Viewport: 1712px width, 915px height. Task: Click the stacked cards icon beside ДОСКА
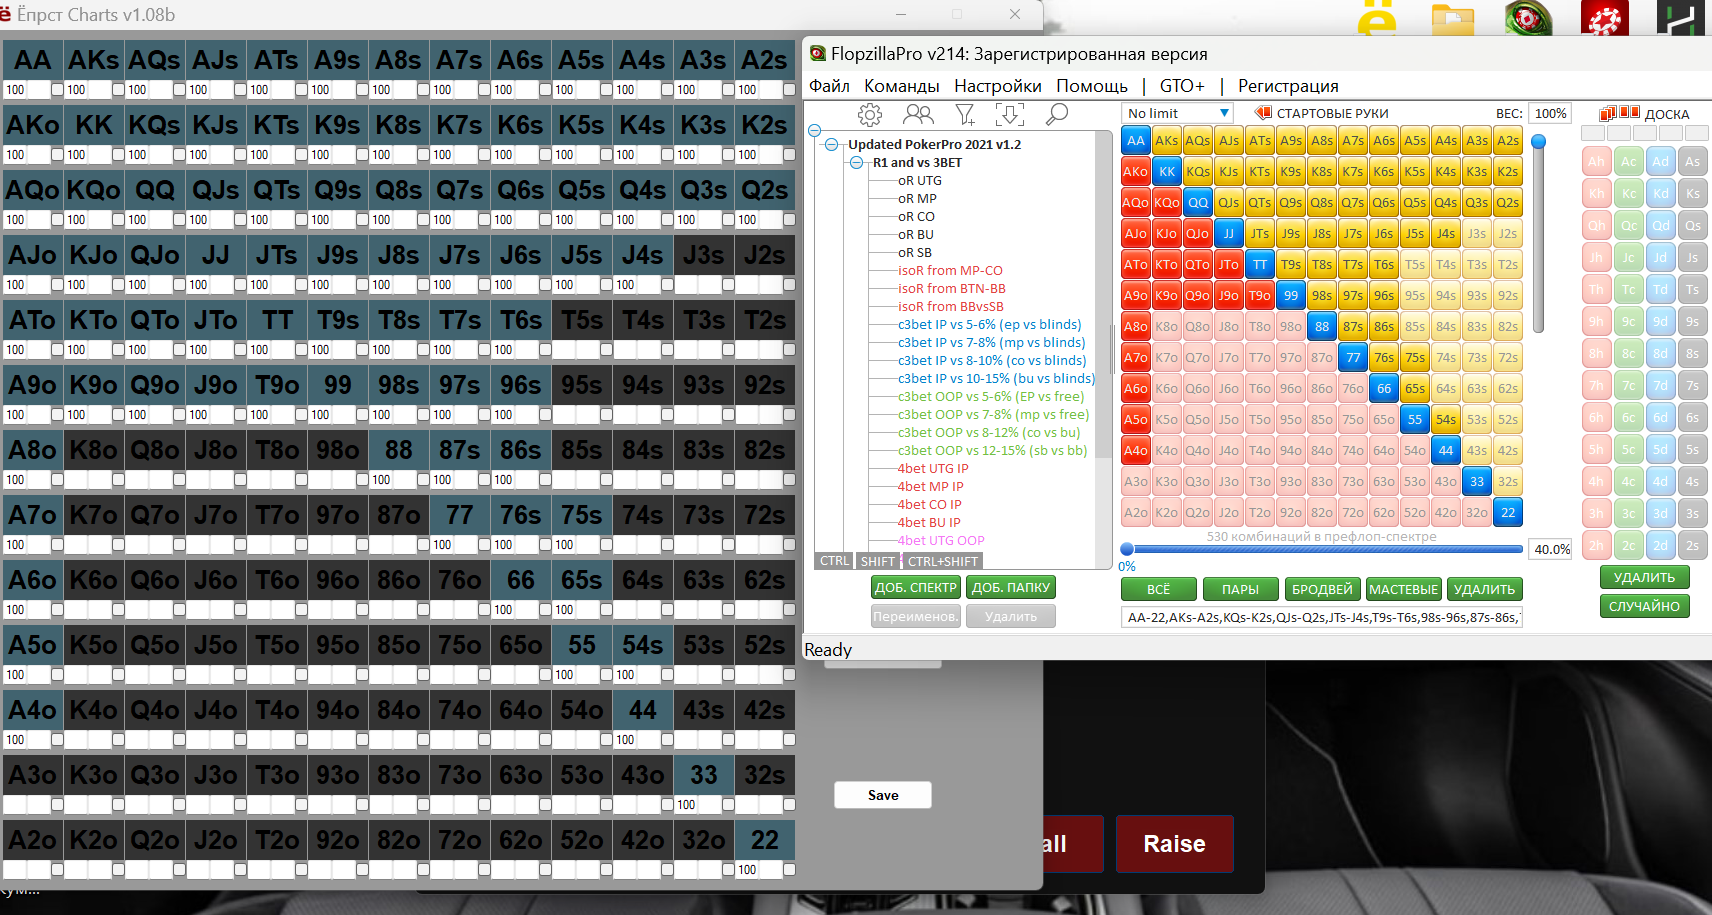pyautogui.click(x=1608, y=113)
